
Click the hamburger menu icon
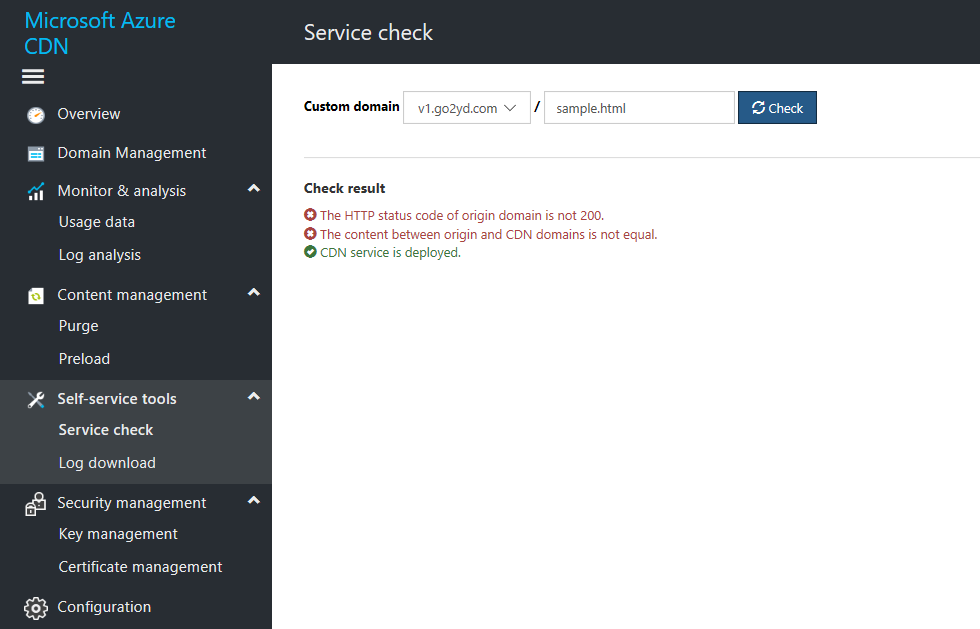point(33,77)
